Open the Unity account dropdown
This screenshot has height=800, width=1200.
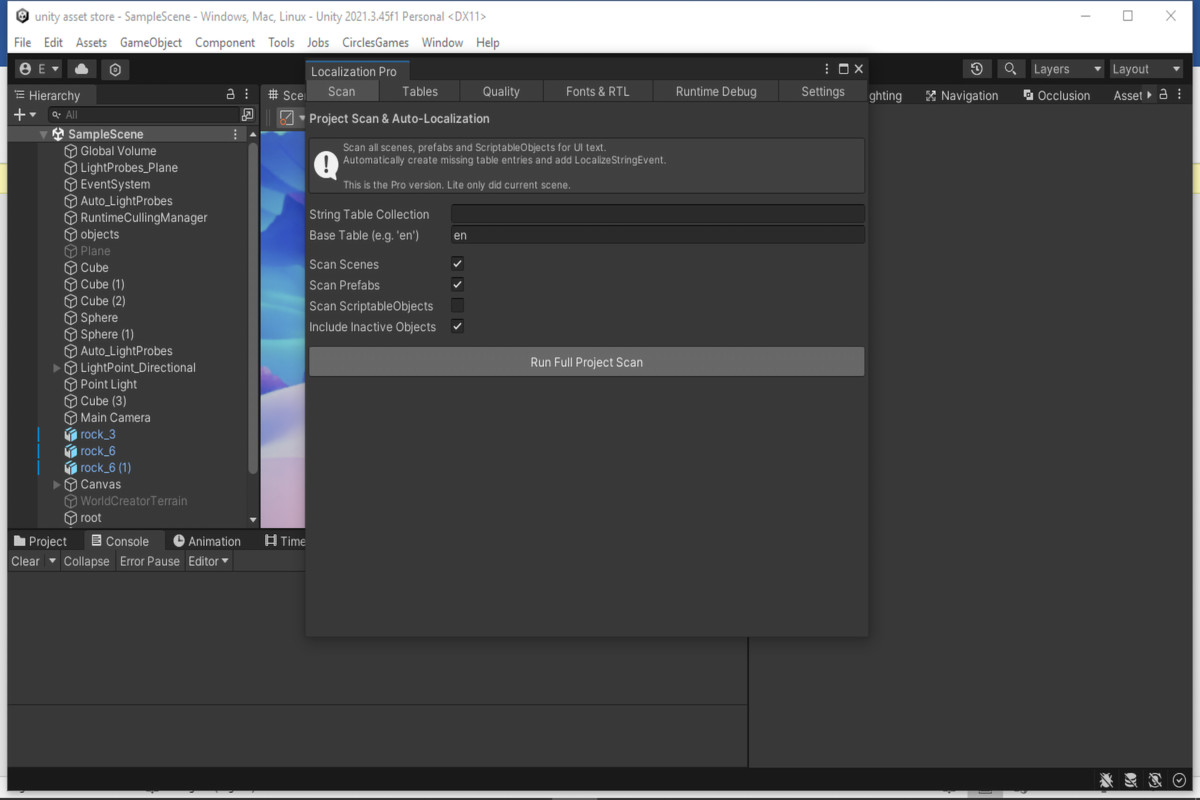pyautogui.click(x=39, y=69)
